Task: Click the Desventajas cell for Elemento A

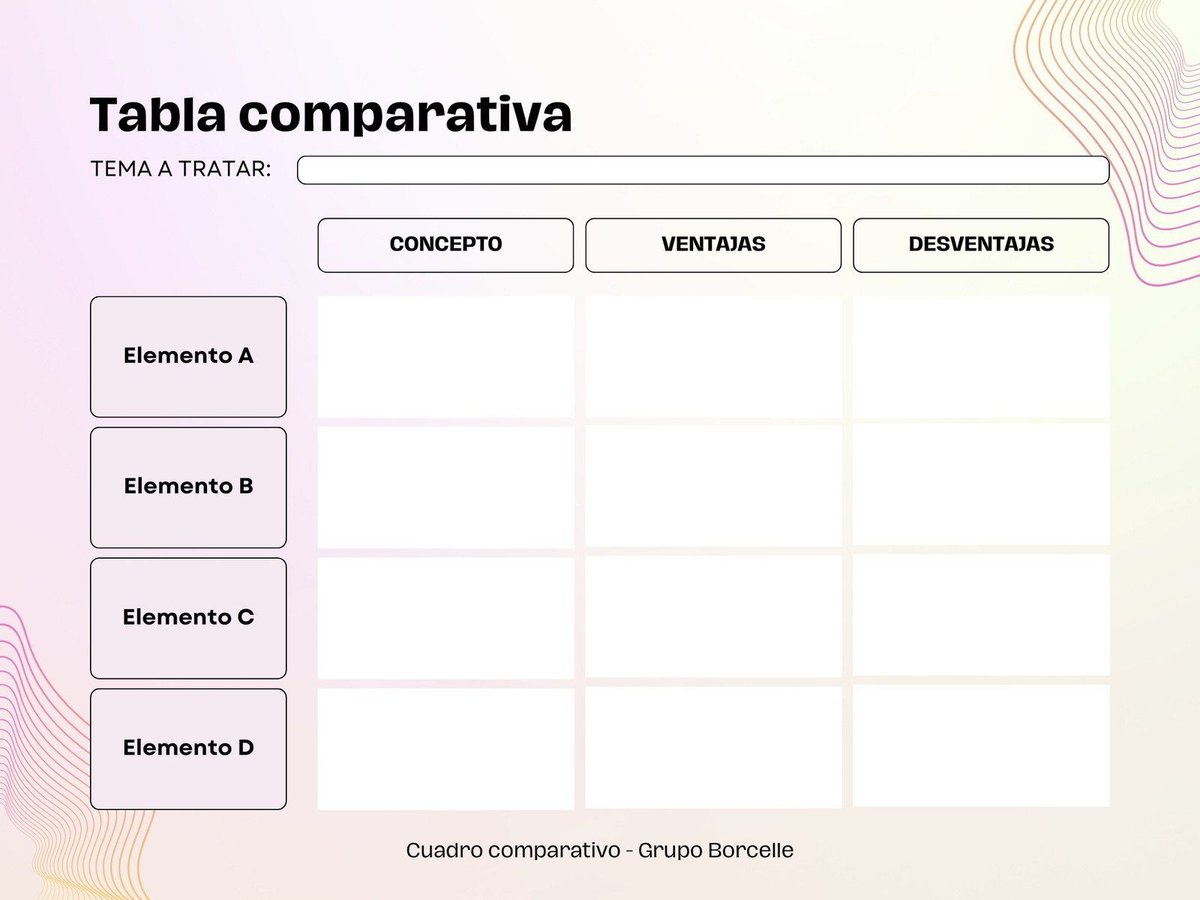Action: point(981,357)
